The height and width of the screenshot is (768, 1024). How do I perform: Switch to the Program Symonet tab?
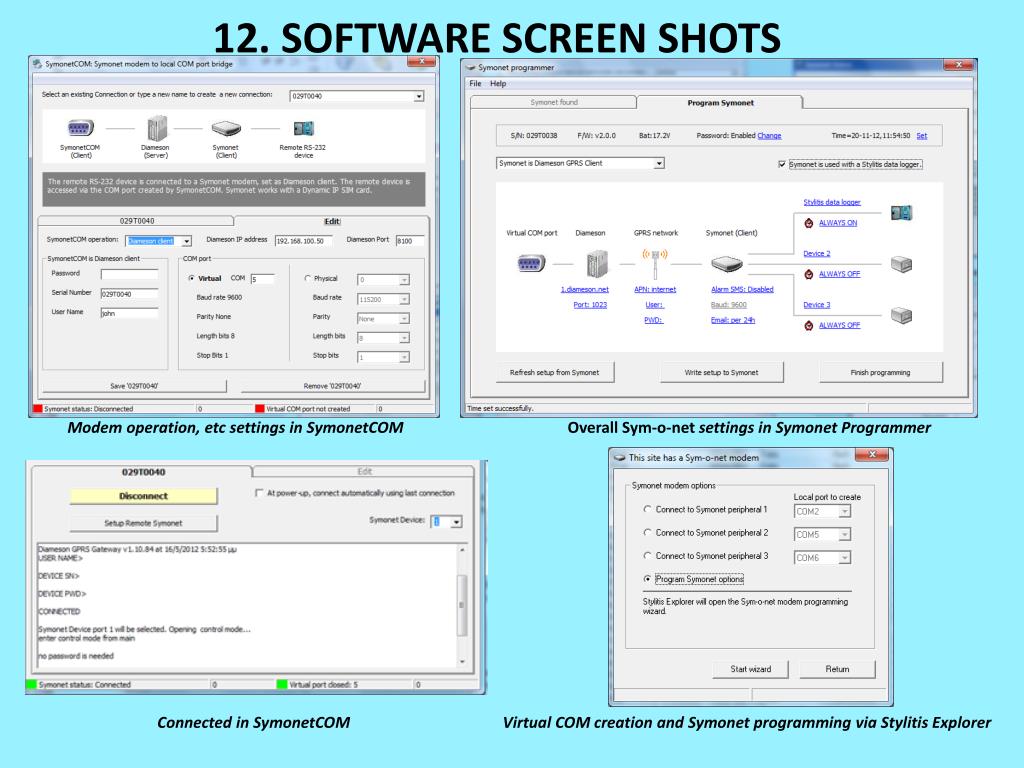[x=720, y=103]
